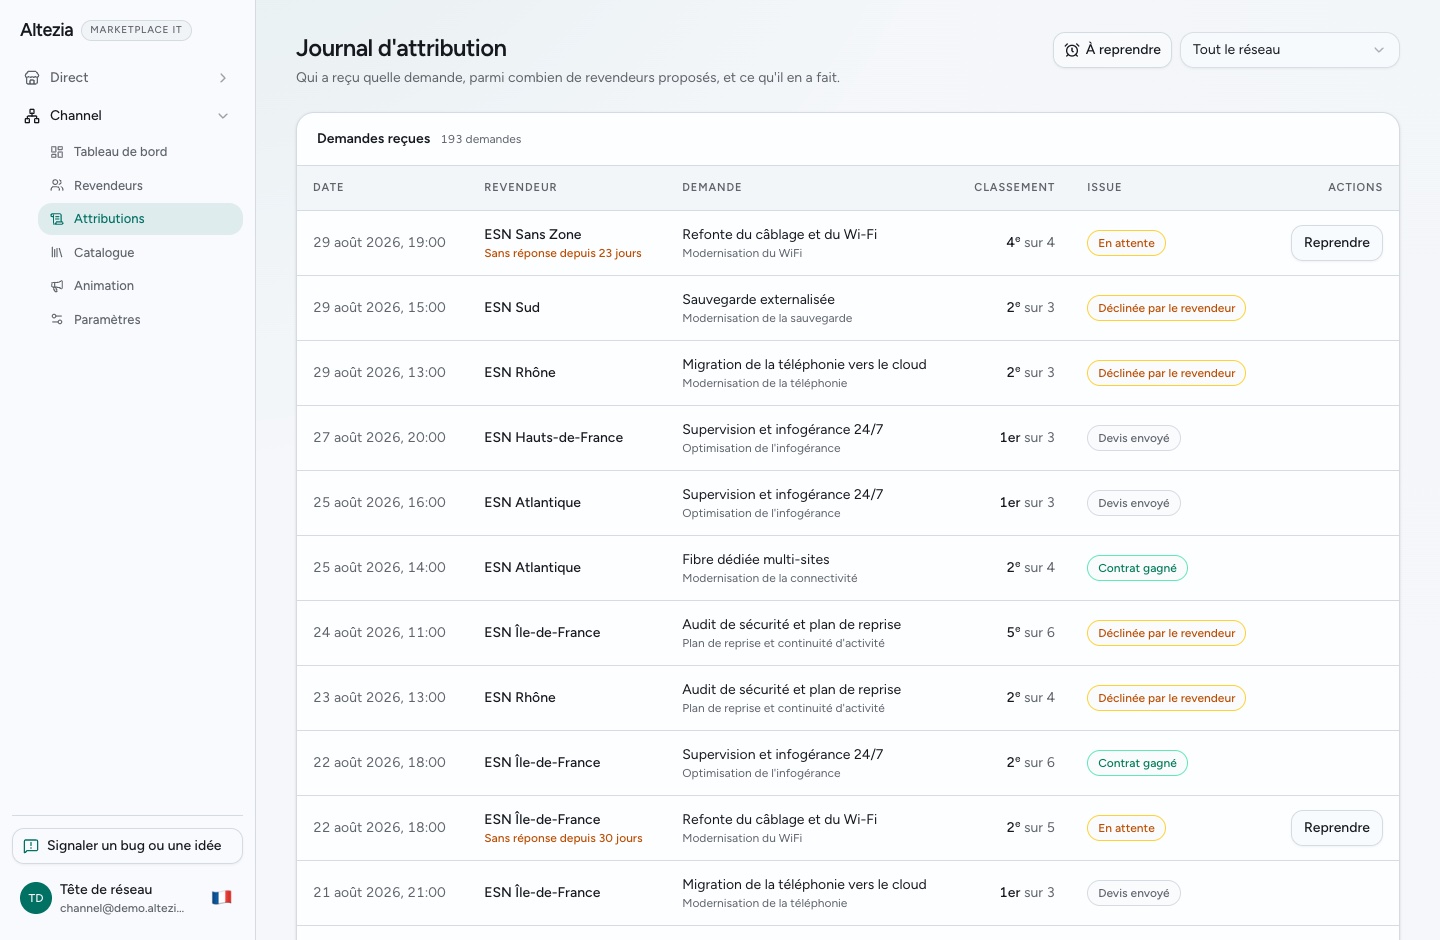Go to Revendeurs section
The image size is (1440, 940).
coord(140,186)
